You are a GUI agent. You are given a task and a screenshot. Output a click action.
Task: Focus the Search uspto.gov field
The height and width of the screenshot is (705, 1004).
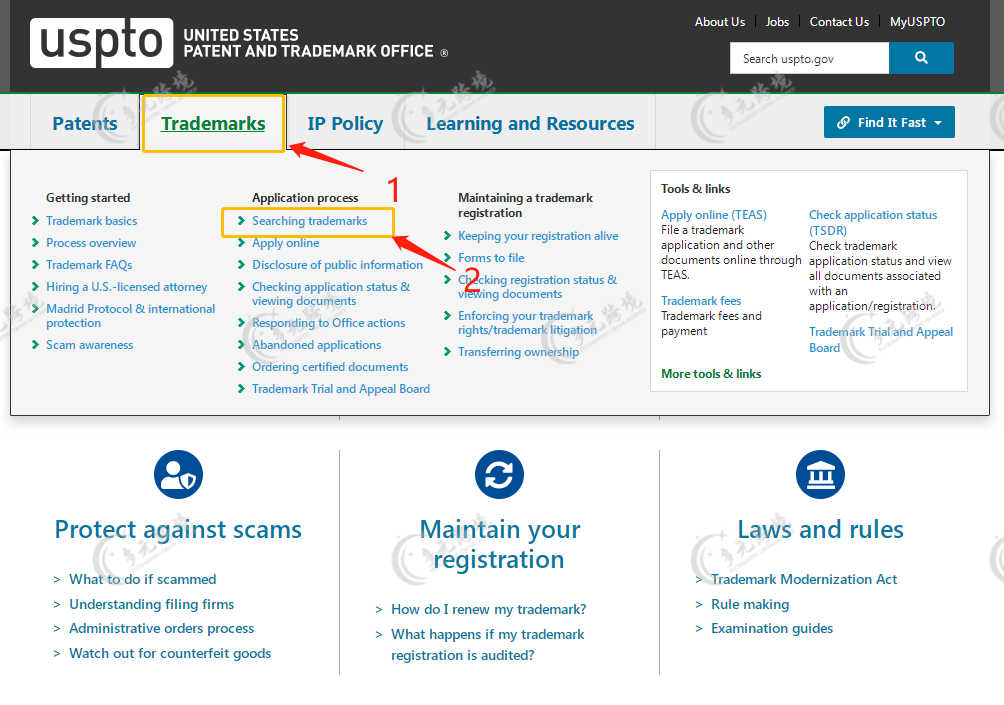point(809,58)
